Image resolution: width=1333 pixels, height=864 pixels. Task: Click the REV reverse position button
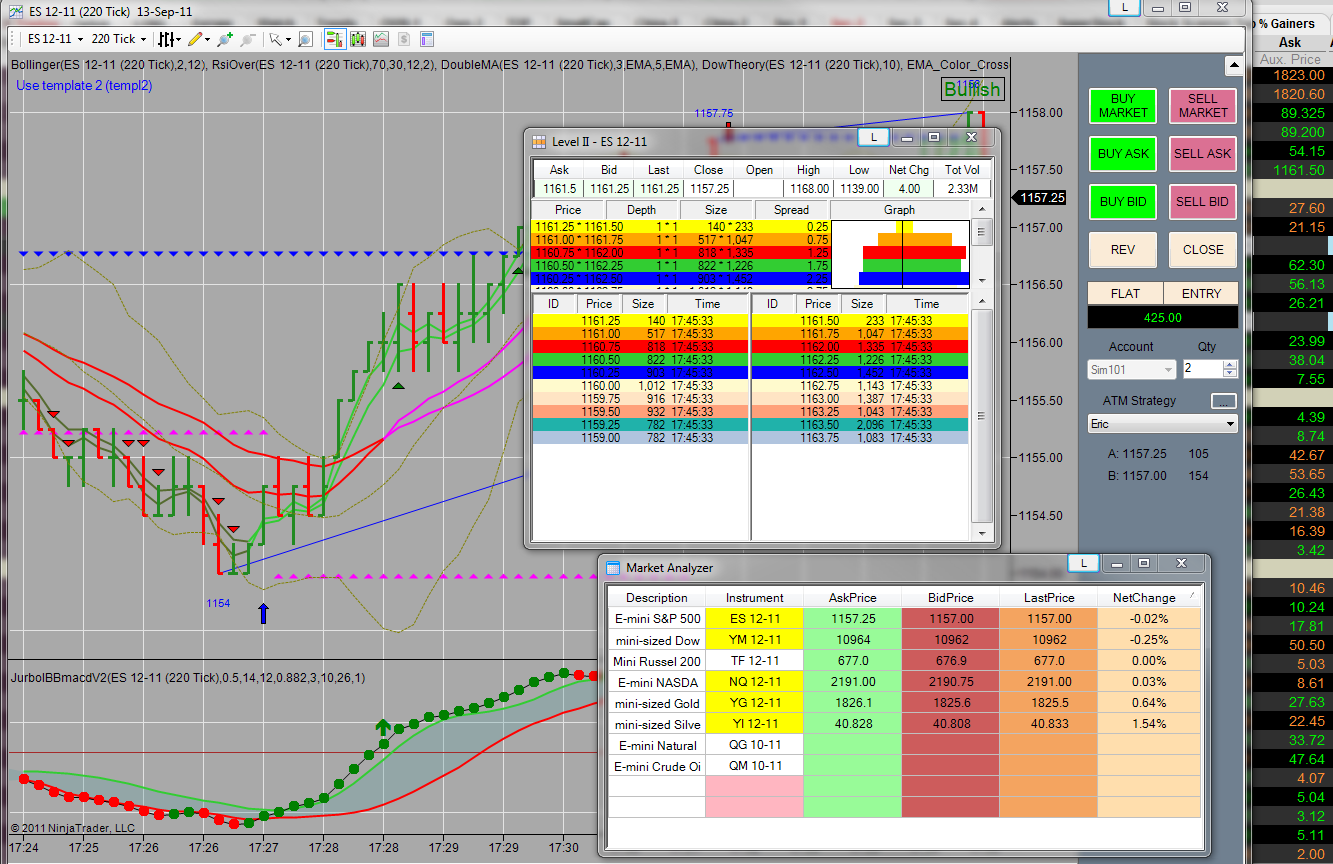coord(1123,250)
